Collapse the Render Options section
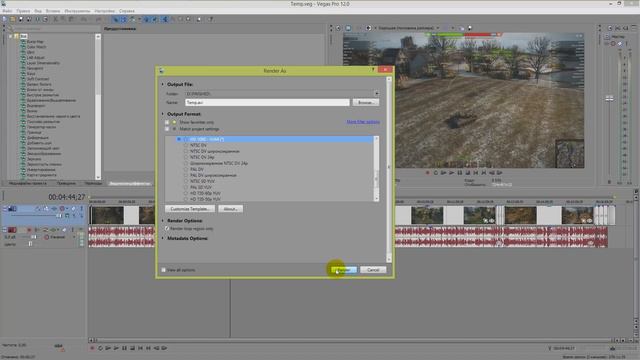Viewport: 640px width, 360px height. (x=162, y=220)
